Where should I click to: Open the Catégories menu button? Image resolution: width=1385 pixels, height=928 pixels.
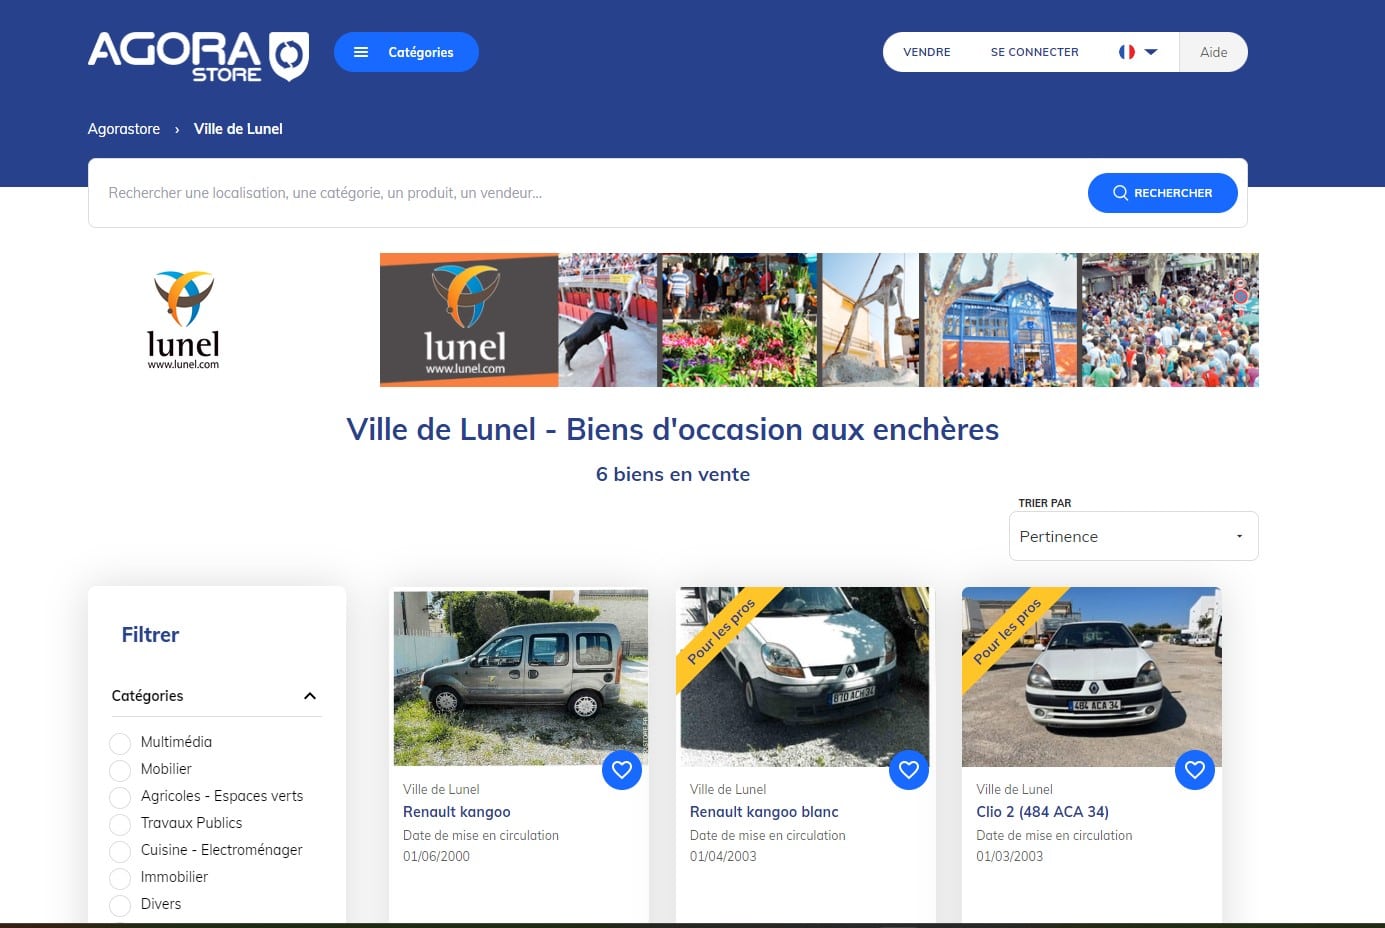pos(406,52)
